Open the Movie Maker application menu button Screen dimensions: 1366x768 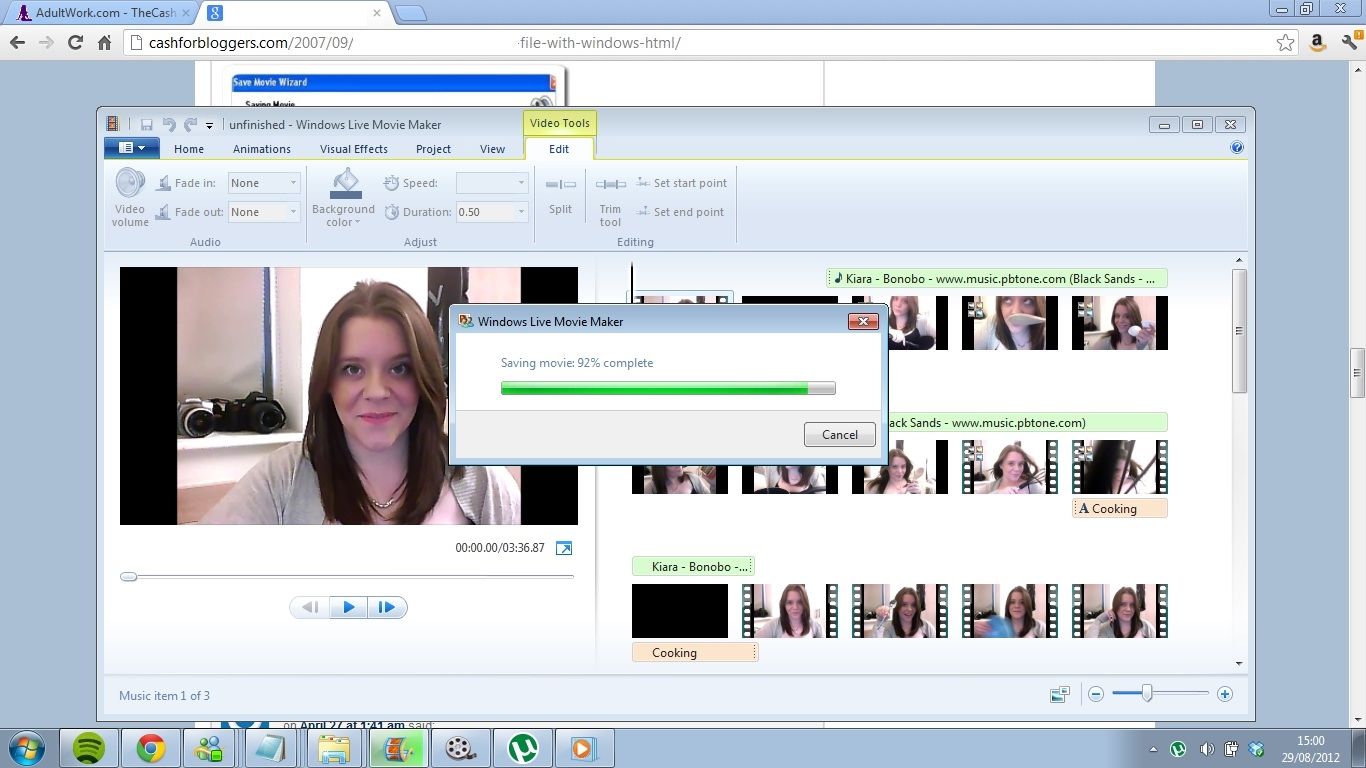(132, 148)
